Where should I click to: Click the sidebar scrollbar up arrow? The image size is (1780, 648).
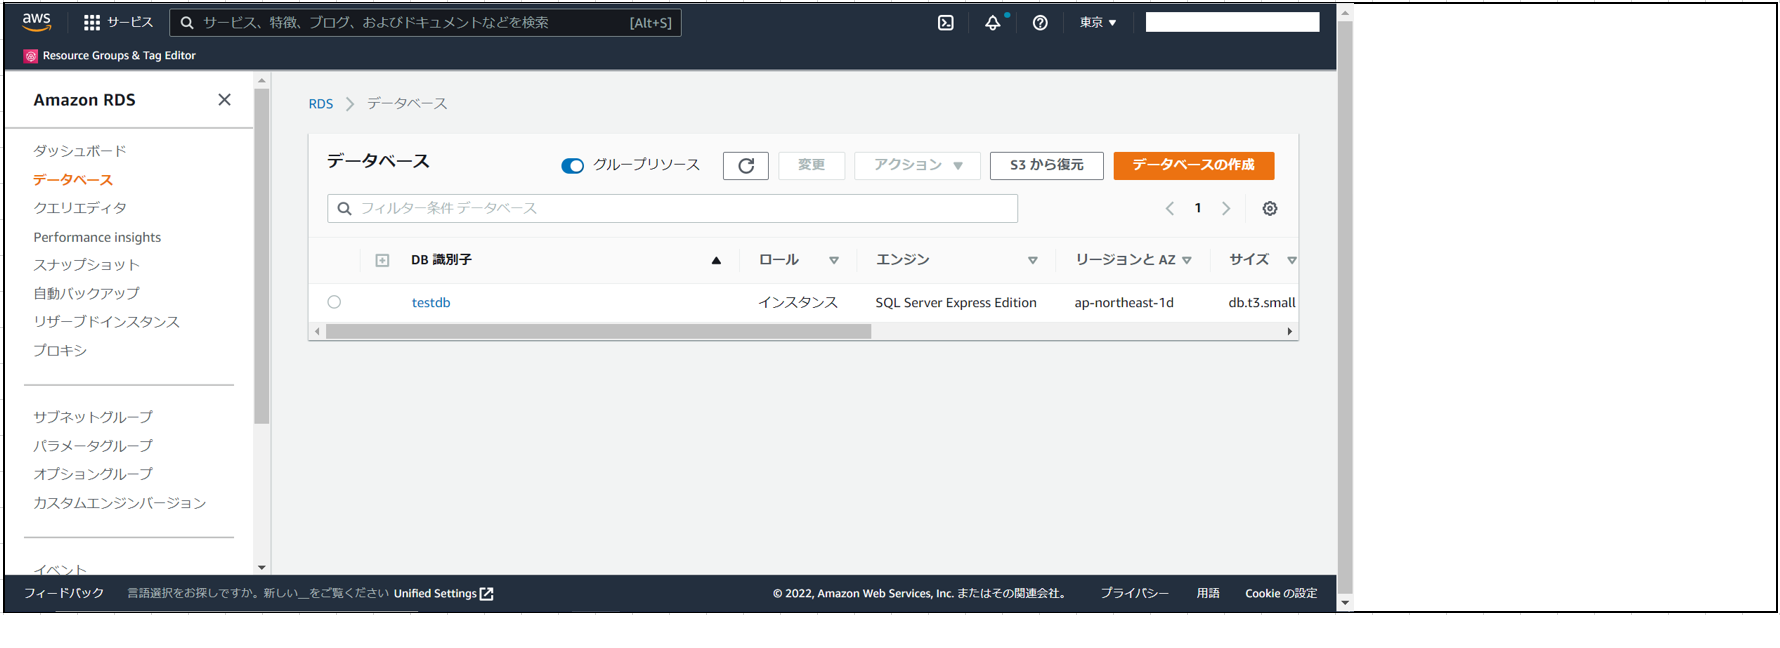[262, 81]
